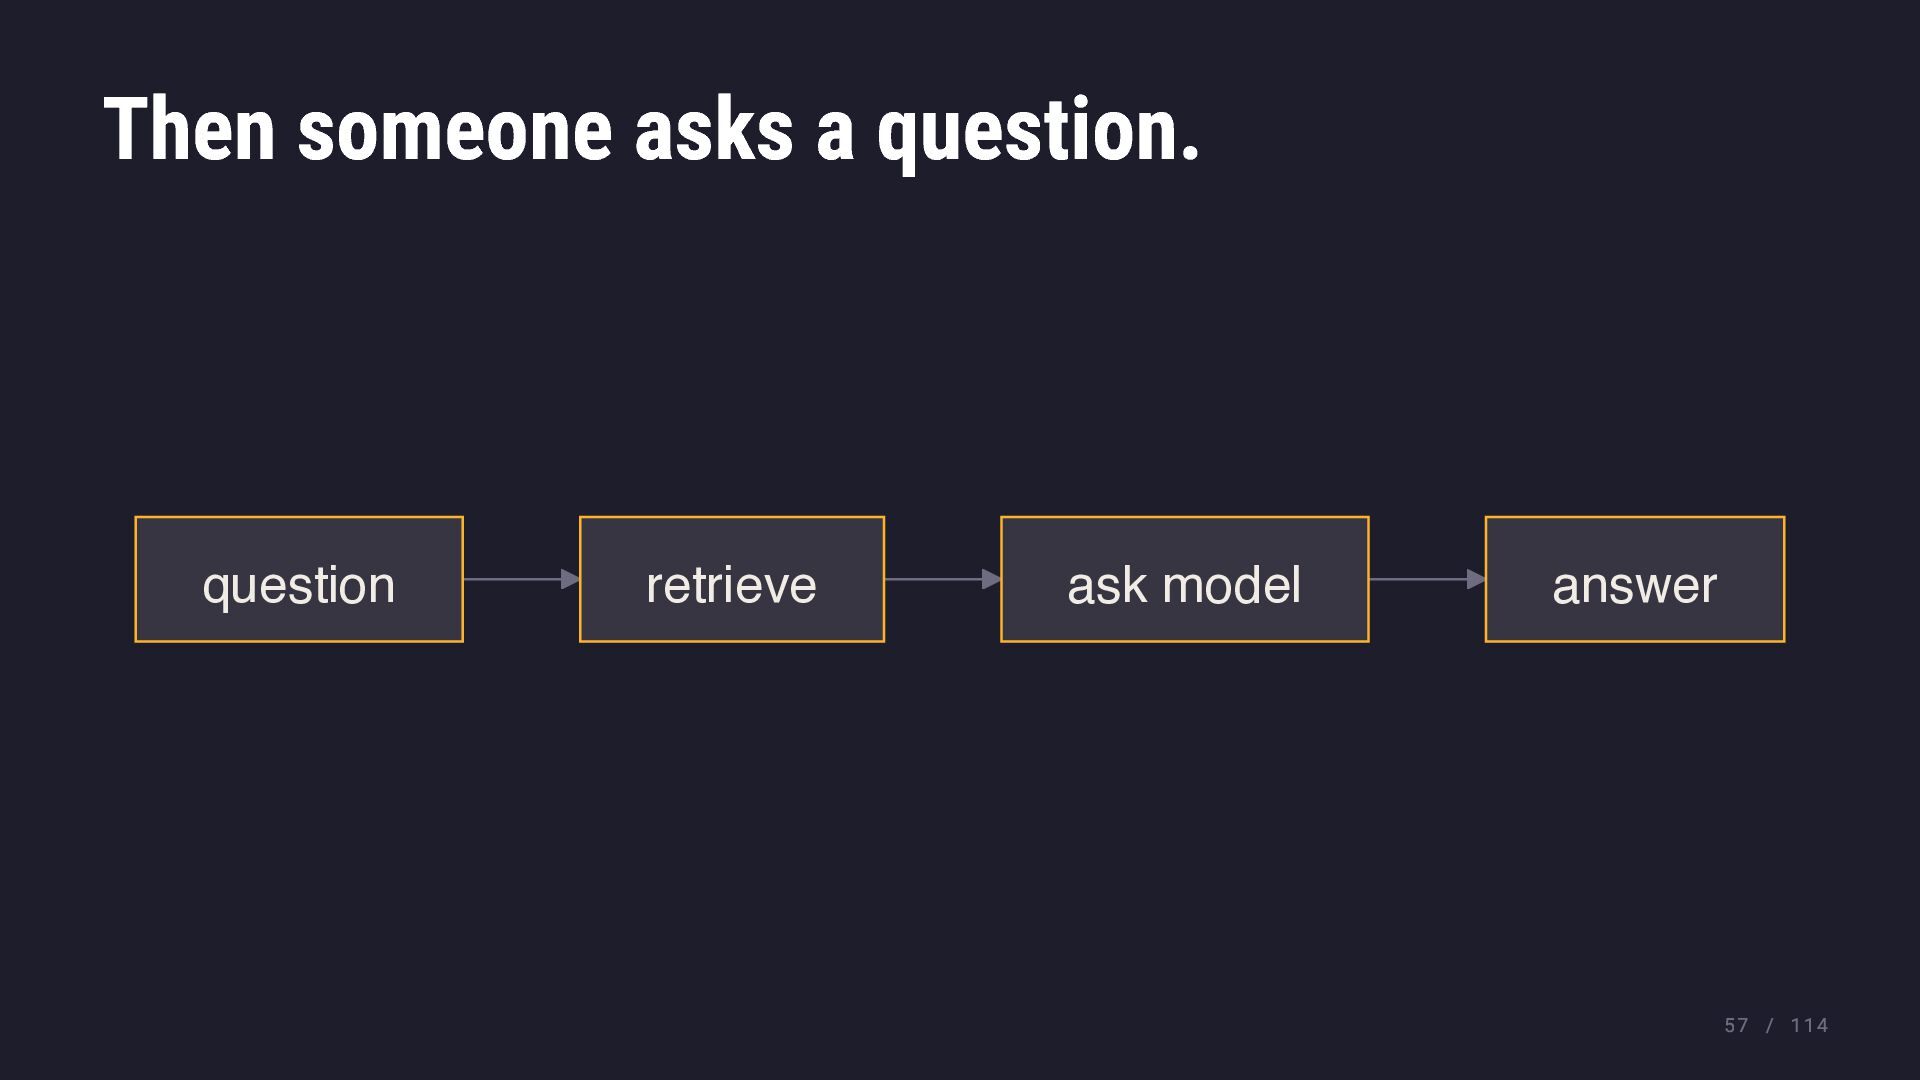The width and height of the screenshot is (1920, 1080).
Task: Click the total slide count 114
Action: point(1809,1026)
